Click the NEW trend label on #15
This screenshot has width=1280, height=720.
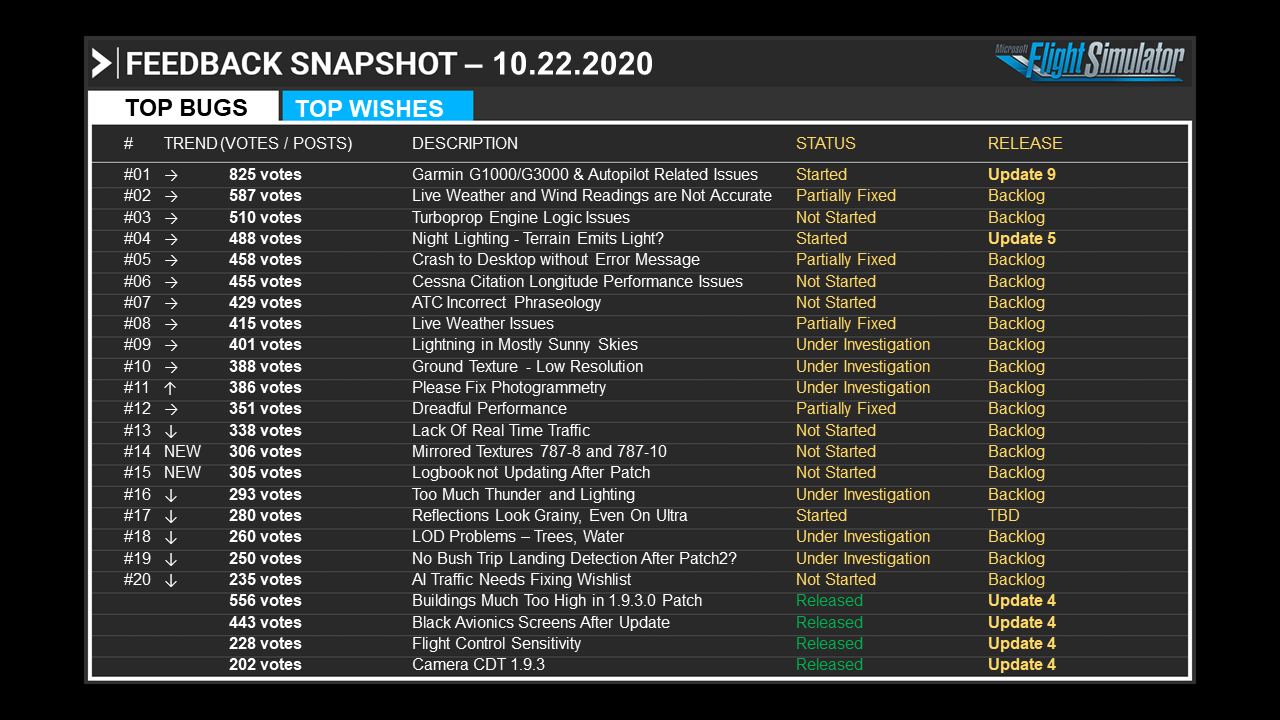(x=182, y=472)
